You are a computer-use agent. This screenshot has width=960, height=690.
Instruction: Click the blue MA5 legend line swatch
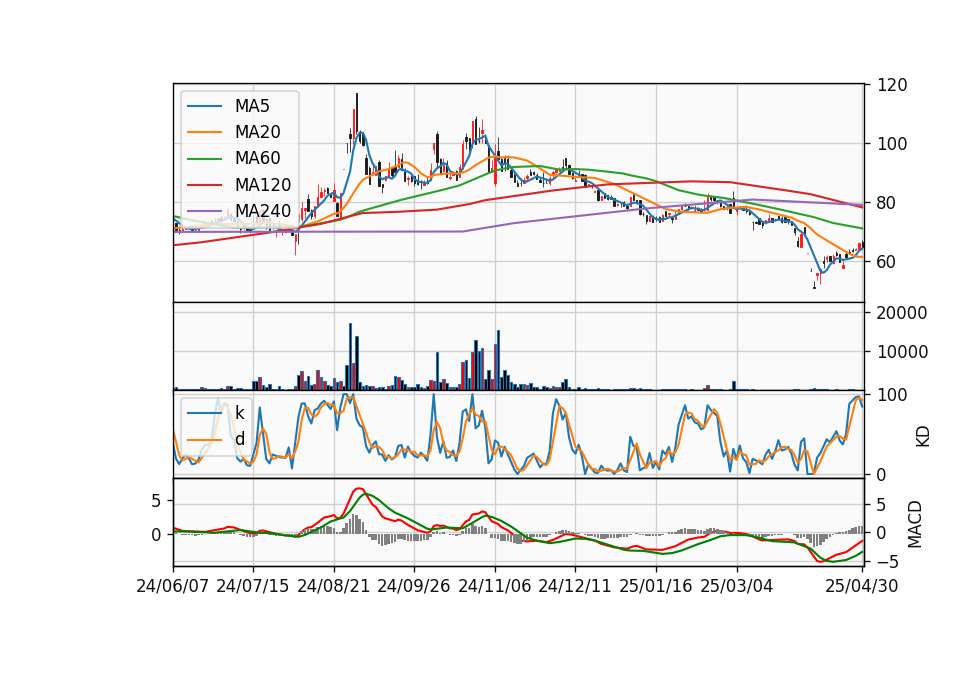[204, 106]
